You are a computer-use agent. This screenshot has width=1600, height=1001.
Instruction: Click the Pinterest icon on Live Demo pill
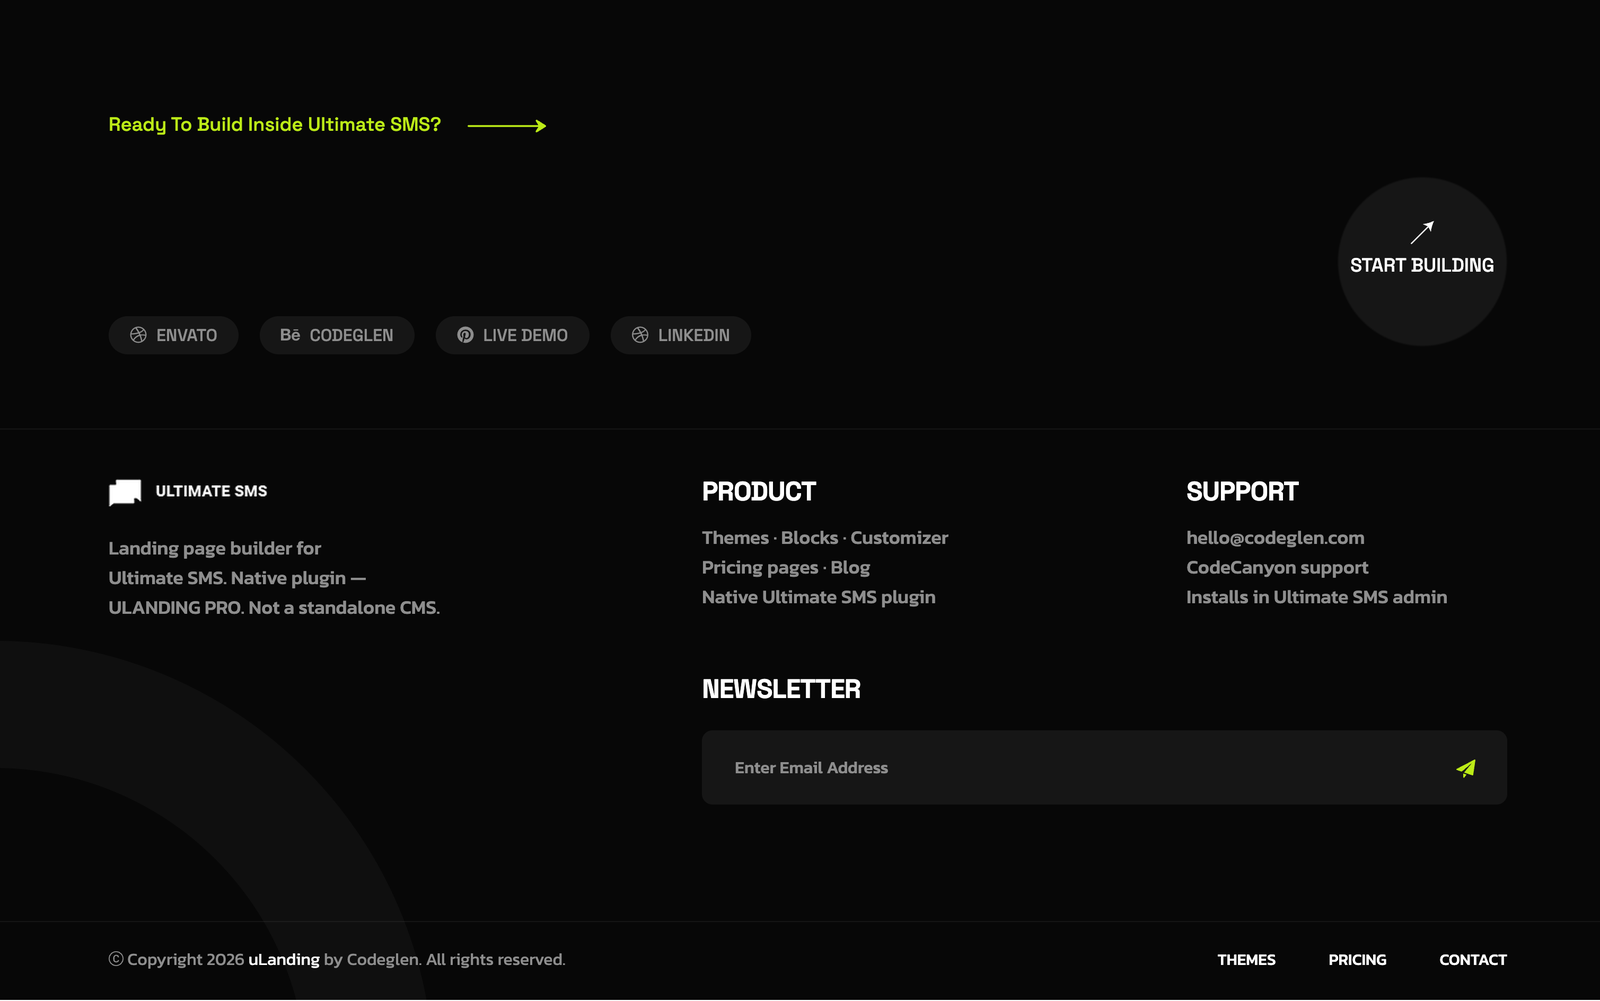click(465, 335)
